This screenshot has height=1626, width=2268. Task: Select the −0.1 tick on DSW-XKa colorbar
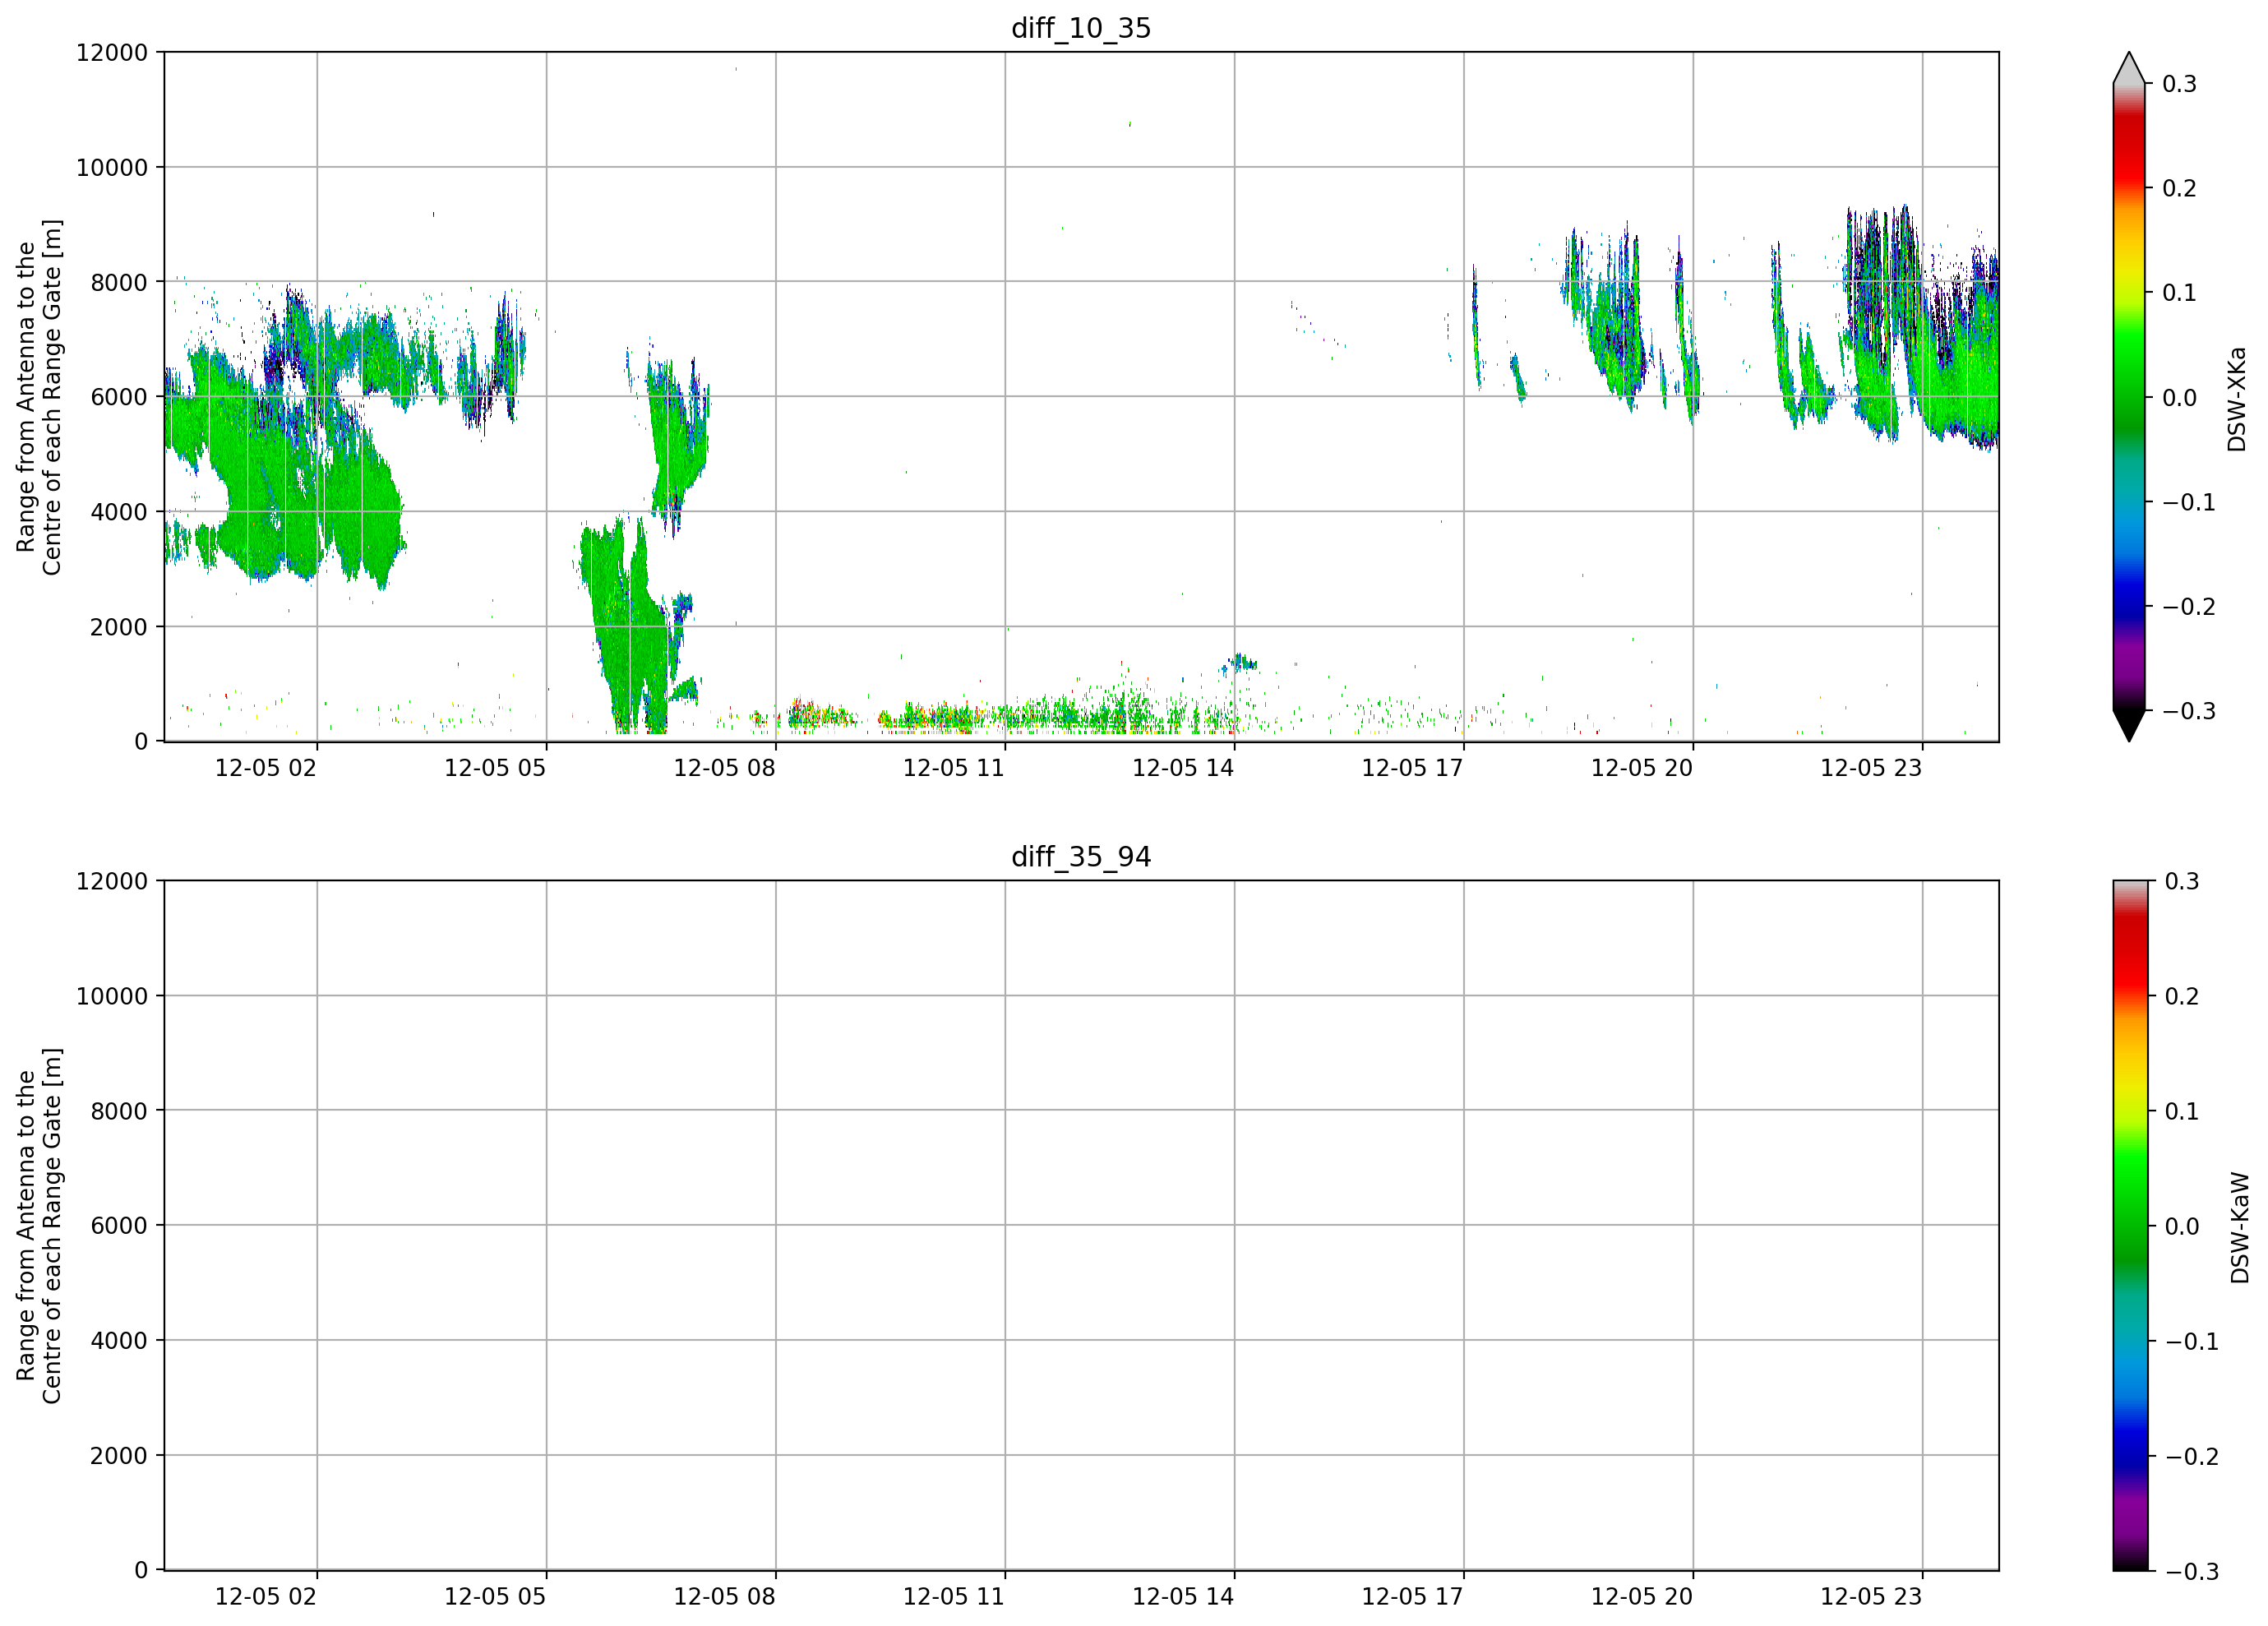[2189, 502]
